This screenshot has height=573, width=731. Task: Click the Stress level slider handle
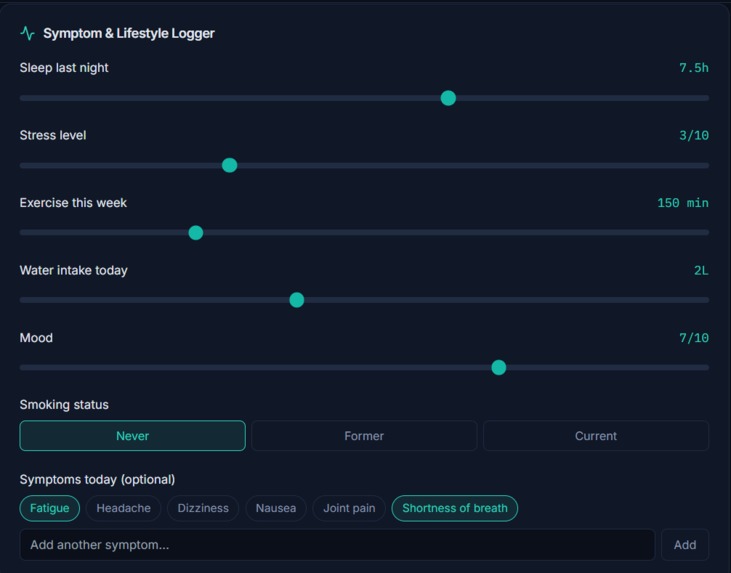(229, 166)
